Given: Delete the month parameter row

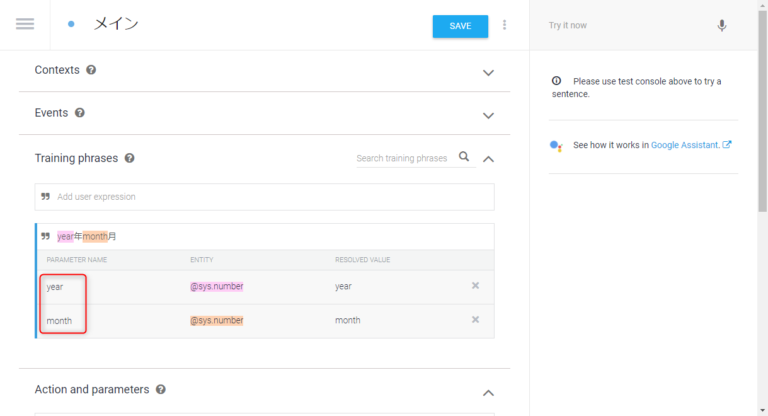Looking at the screenshot, I should coord(475,320).
